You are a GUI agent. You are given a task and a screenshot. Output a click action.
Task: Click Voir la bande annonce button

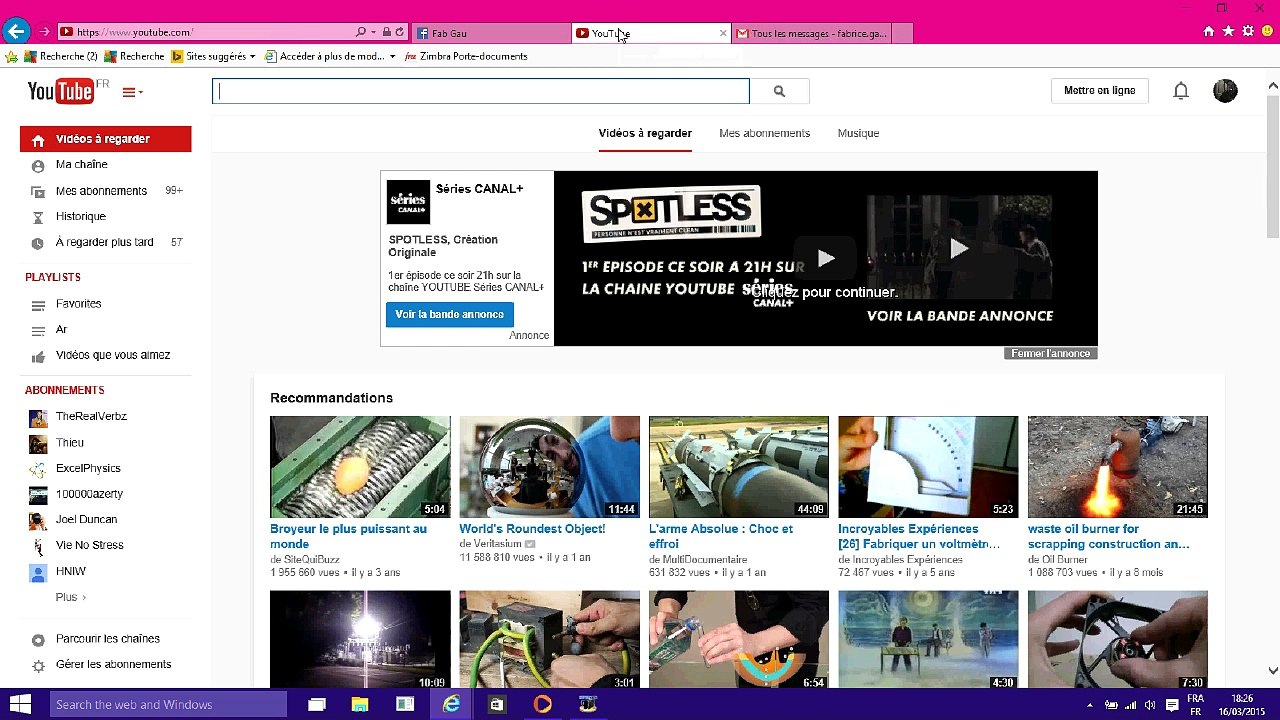[449, 315]
